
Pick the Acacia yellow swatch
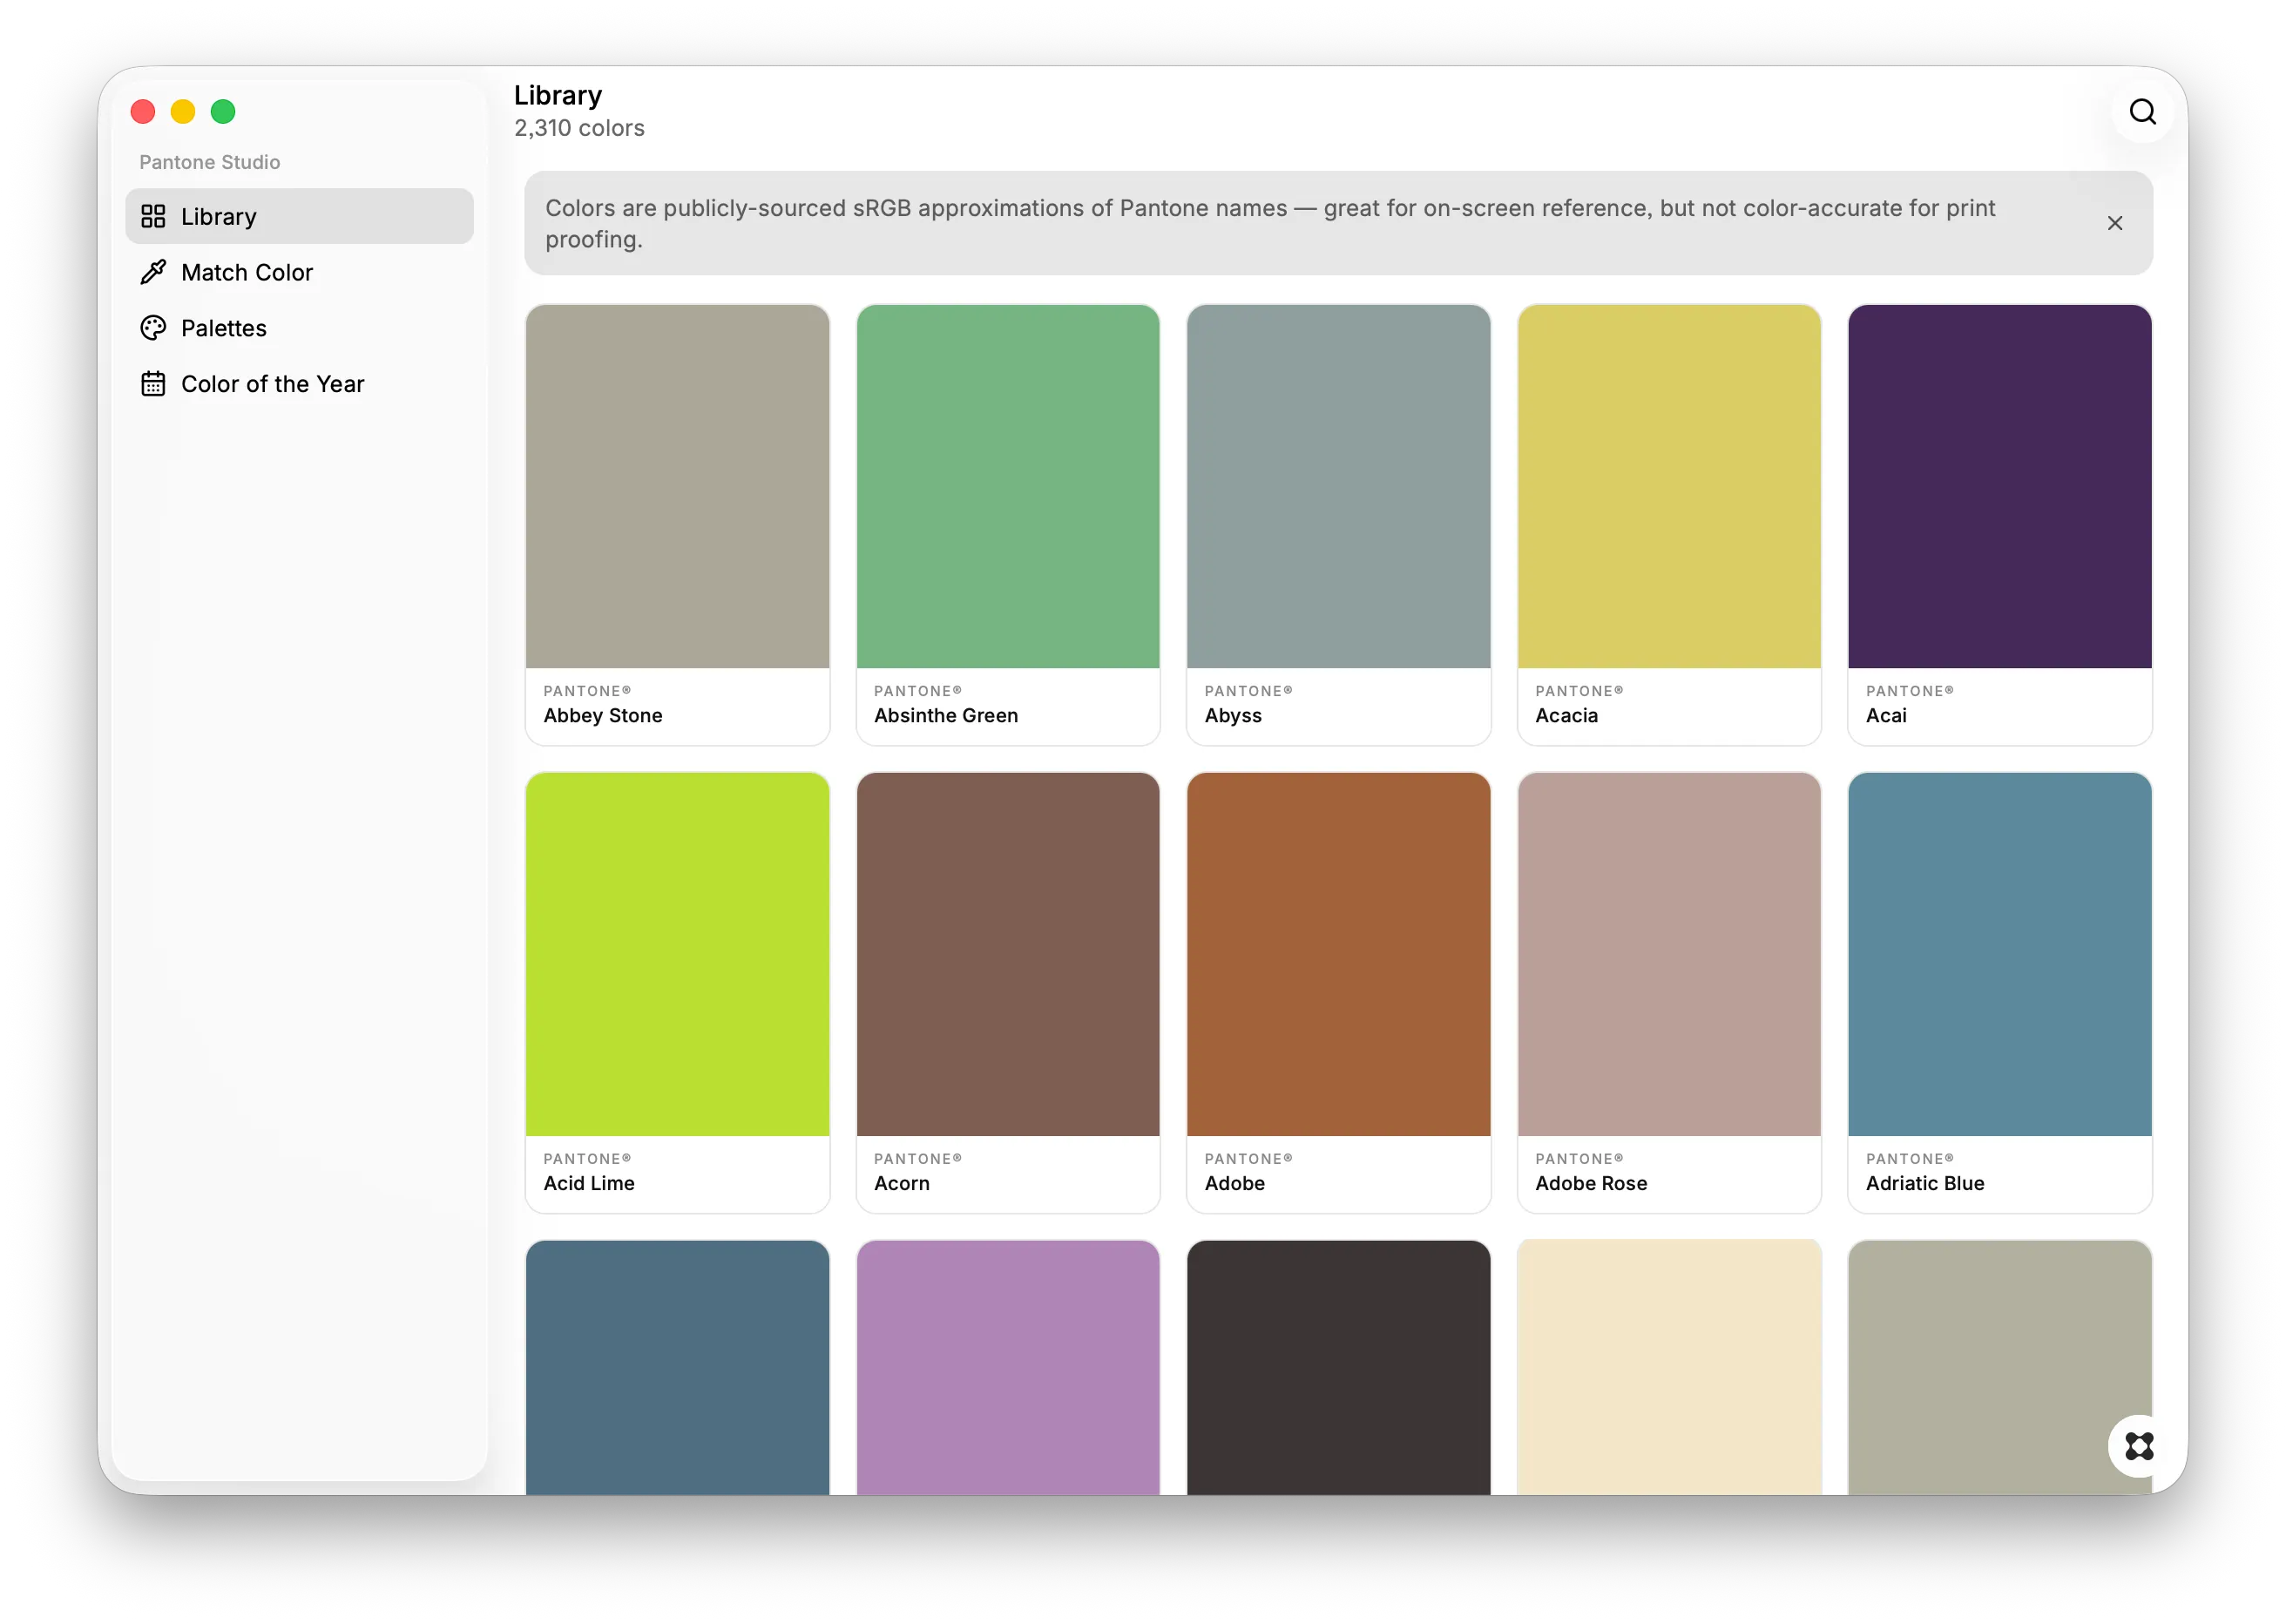pyautogui.click(x=1669, y=487)
